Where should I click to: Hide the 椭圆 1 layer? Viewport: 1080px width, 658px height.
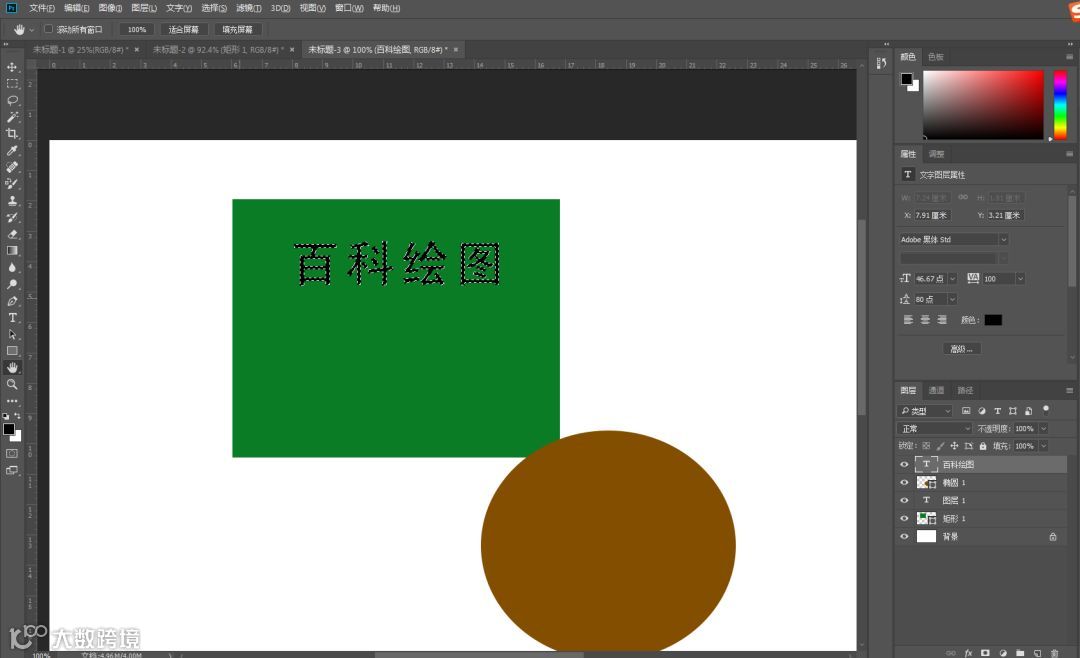point(904,482)
